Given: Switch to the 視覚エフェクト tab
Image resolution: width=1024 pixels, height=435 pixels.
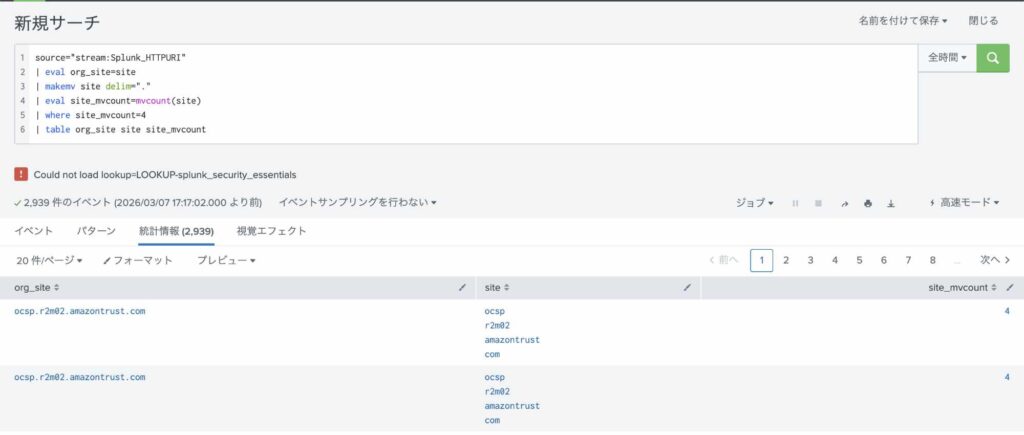Looking at the screenshot, I should [x=271, y=231].
